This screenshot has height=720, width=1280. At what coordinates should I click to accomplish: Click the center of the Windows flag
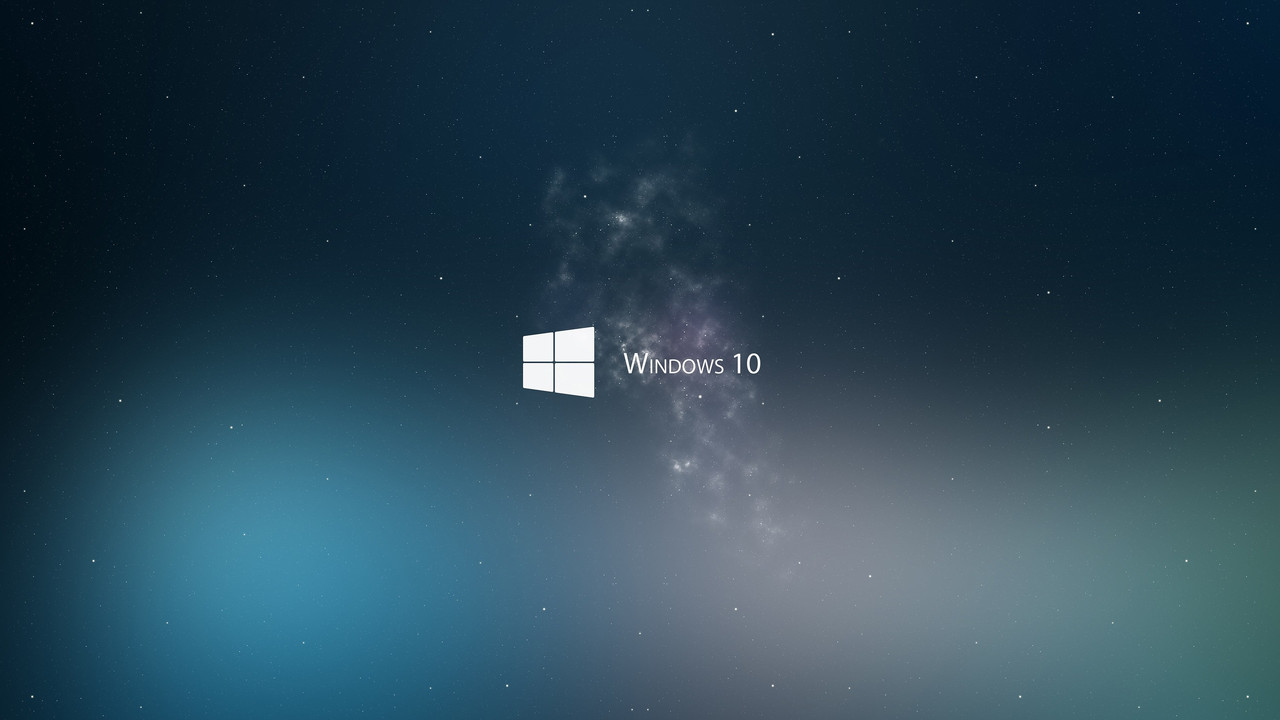(x=557, y=361)
